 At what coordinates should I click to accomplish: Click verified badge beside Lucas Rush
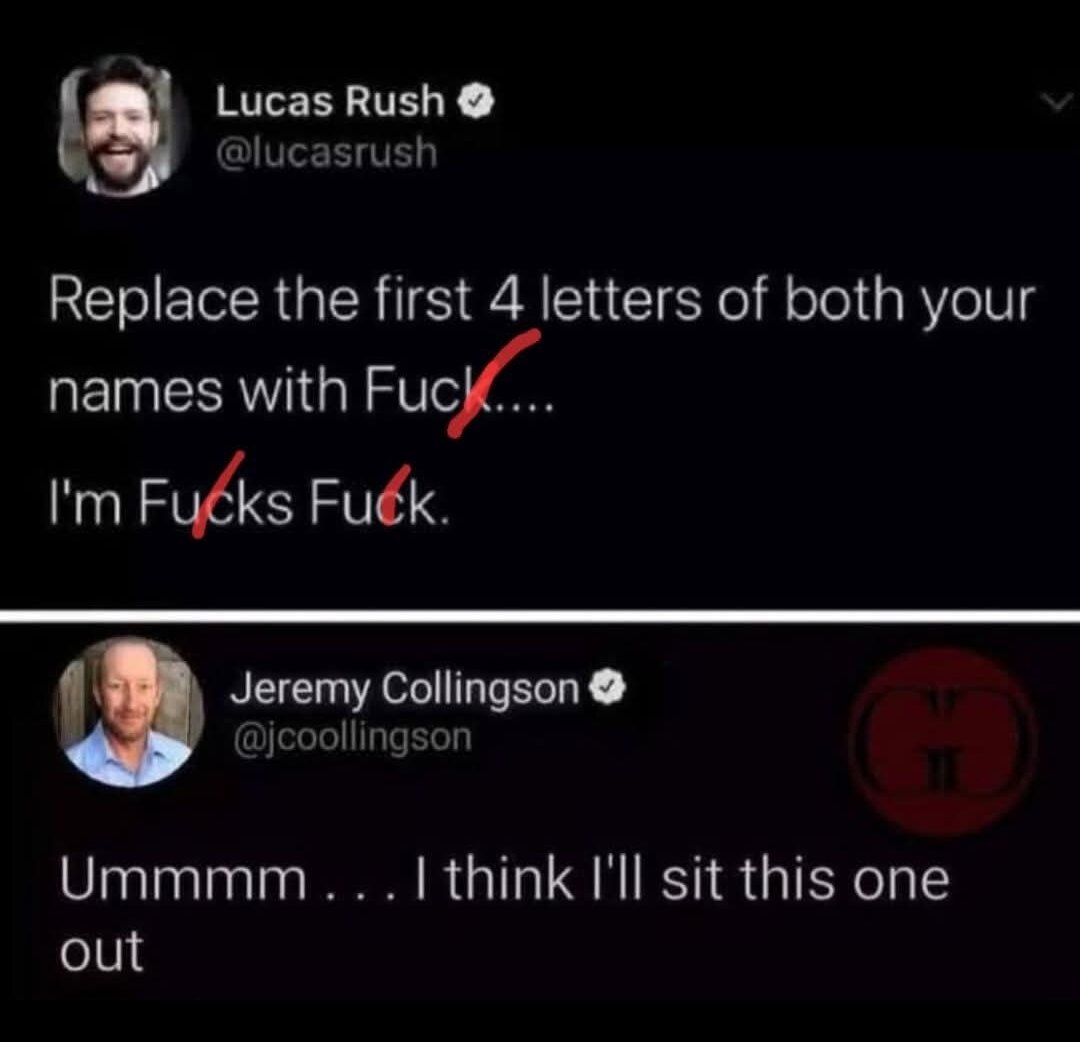pyautogui.click(x=477, y=102)
